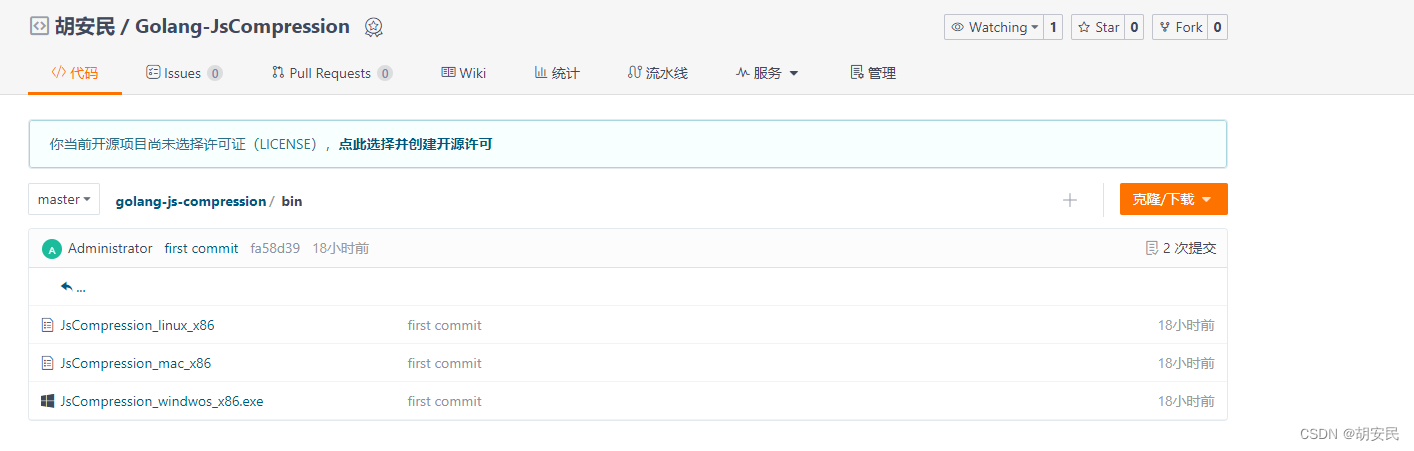Open the Wiki tab
Viewport: 1414px width, 451px height.
point(464,73)
